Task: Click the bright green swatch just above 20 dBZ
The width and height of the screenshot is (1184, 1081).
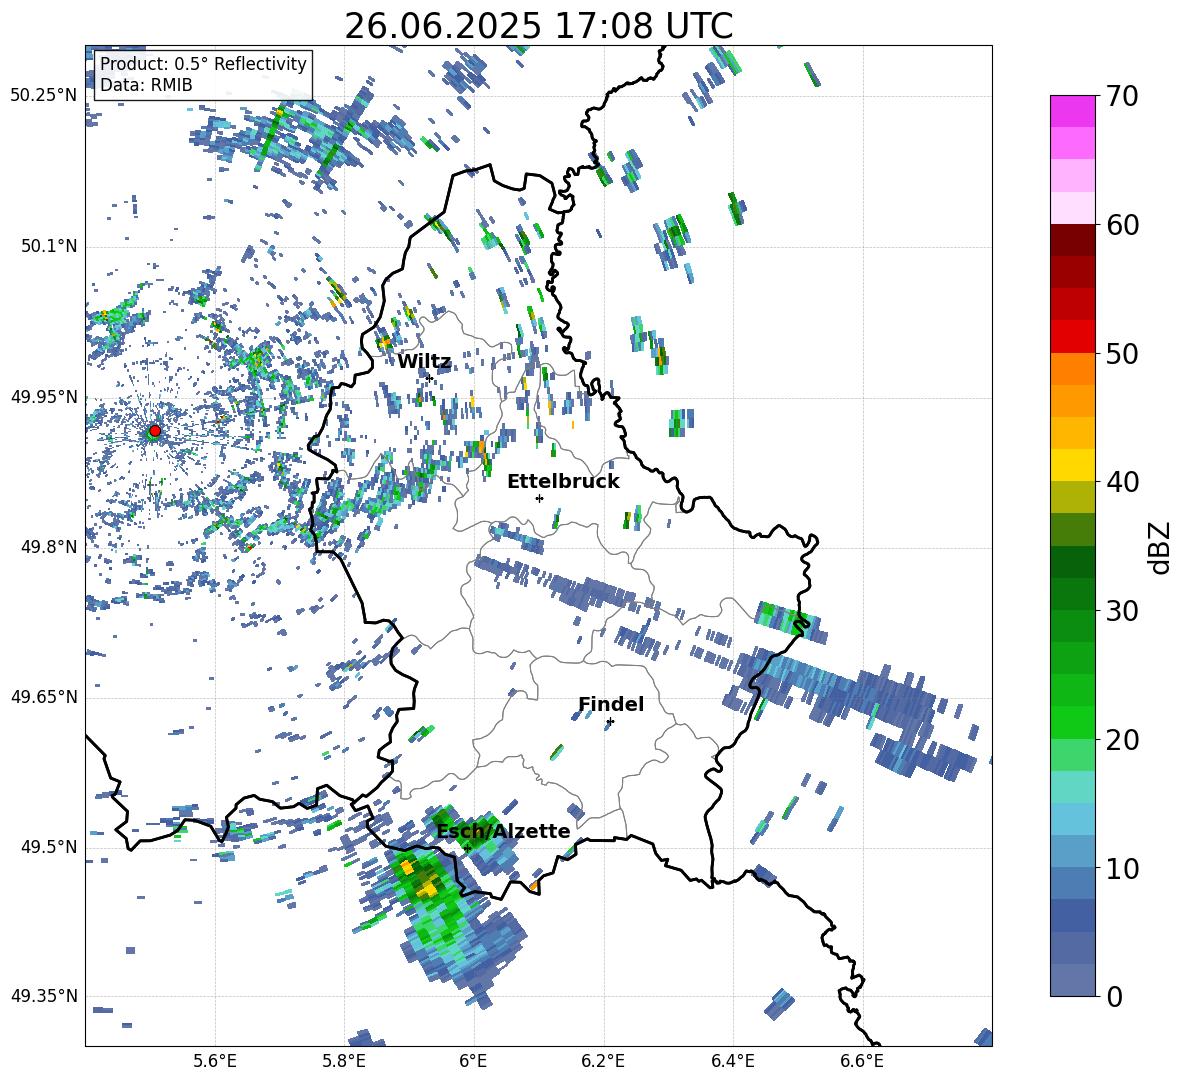Action: [1073, 722]
